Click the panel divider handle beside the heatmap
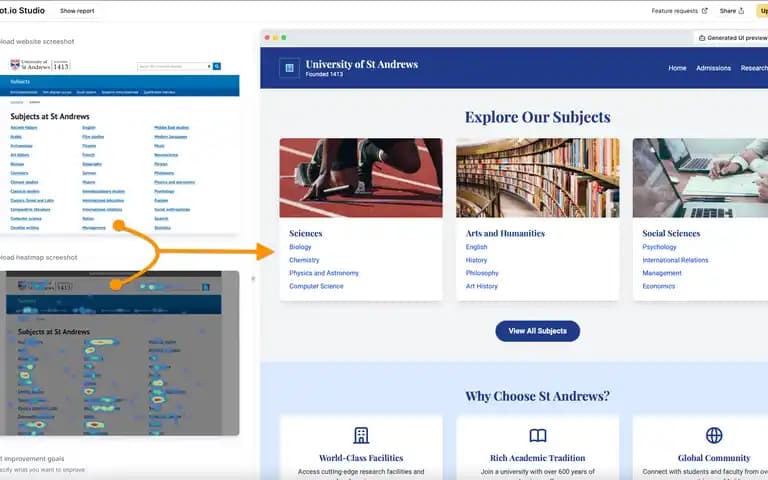Image resolution: width=768 pixels, height=480 pixels. click(253, 279)
